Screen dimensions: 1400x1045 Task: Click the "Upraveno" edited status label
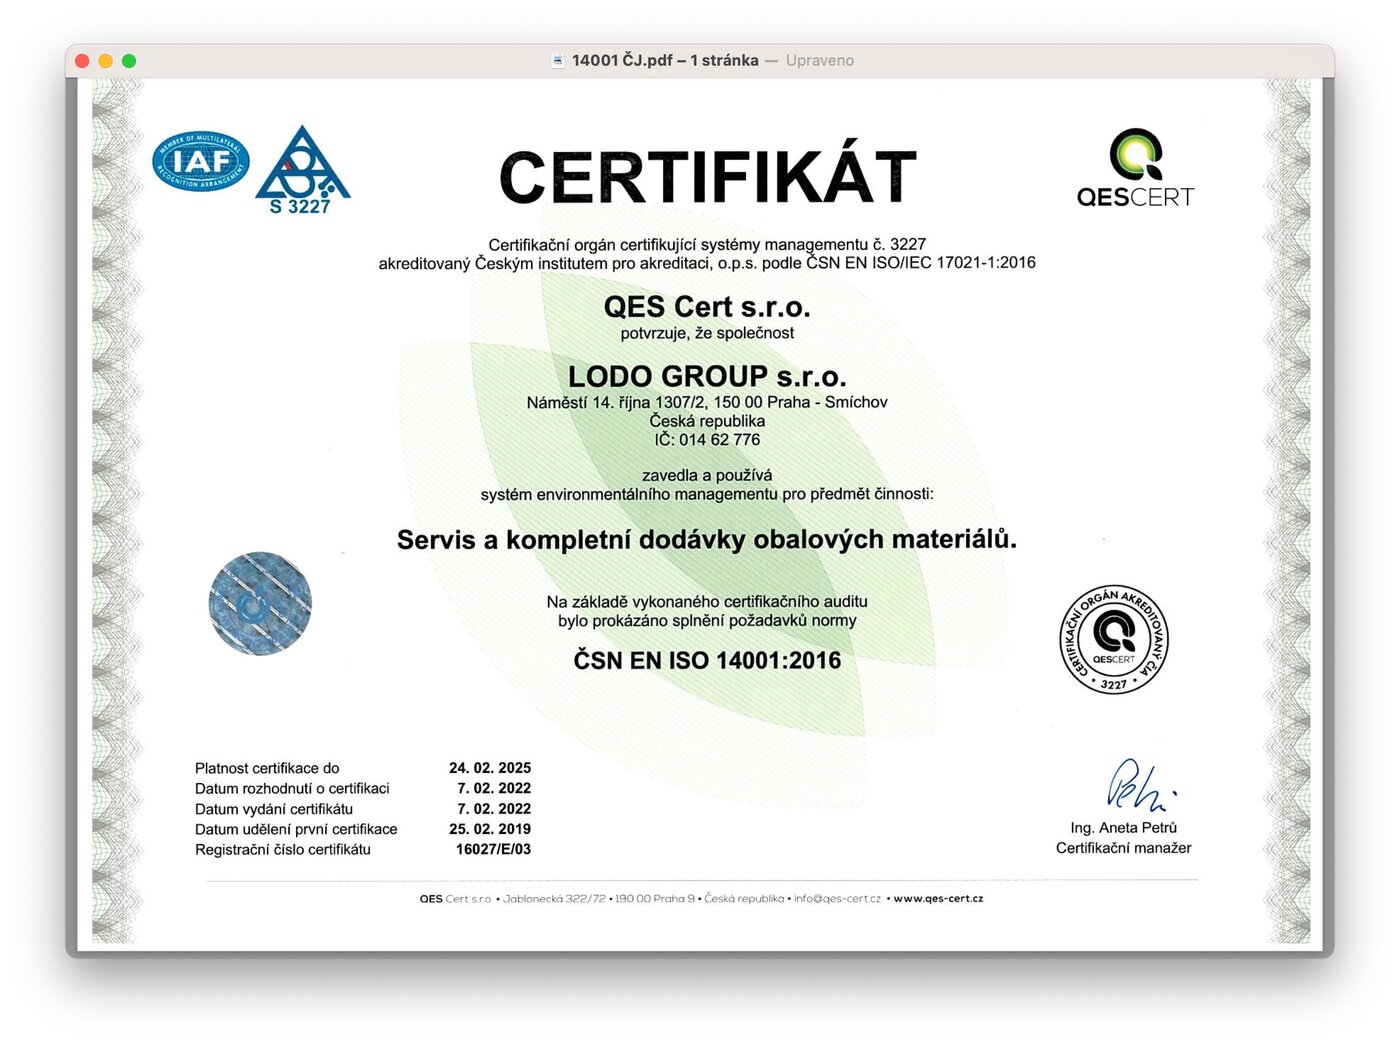pos(819,60)
